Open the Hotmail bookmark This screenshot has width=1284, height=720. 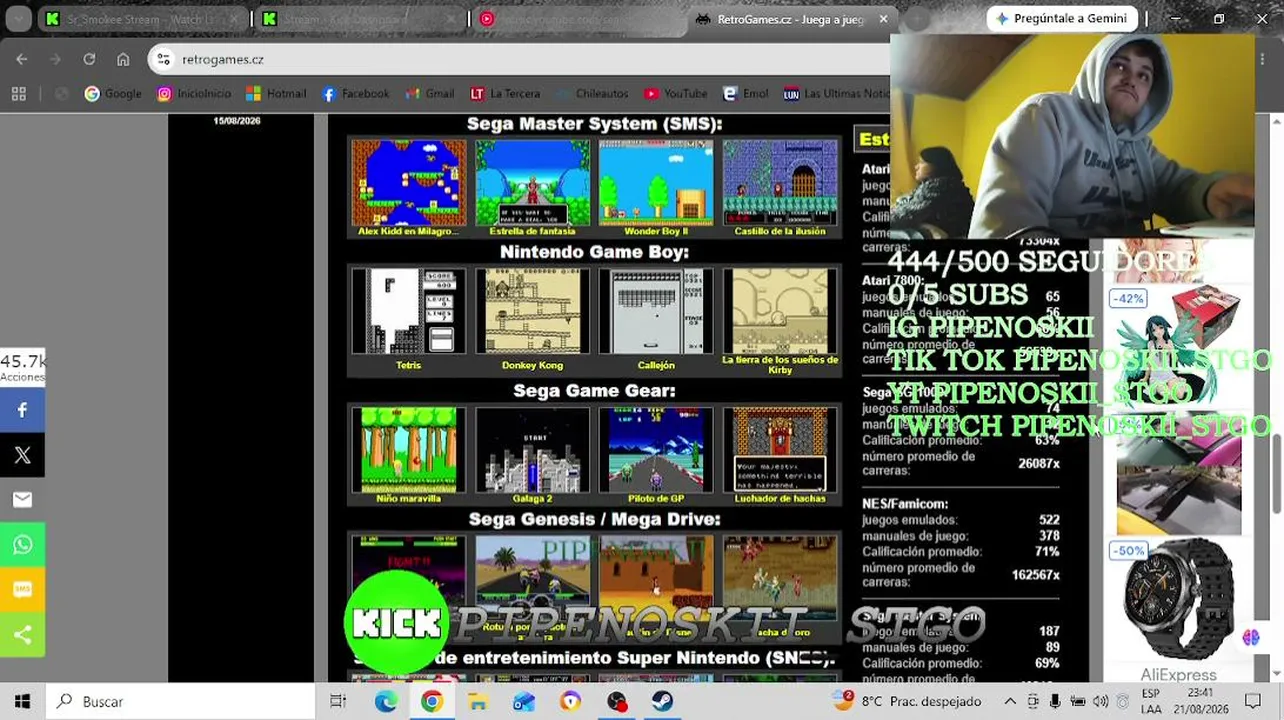tap(276, 94)
